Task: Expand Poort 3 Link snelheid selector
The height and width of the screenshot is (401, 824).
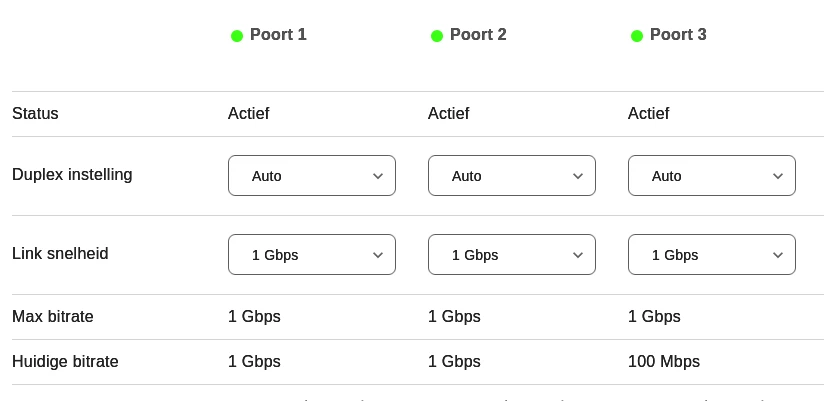Action: pyautogui.click(x=712, y=255)
